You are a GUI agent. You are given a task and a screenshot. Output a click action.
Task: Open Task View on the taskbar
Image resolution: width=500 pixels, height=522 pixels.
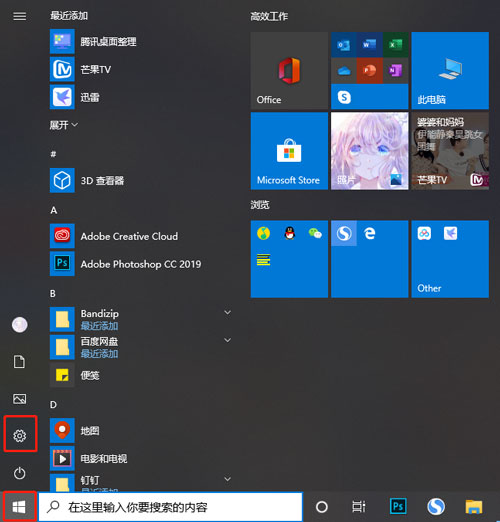point(359,507)
